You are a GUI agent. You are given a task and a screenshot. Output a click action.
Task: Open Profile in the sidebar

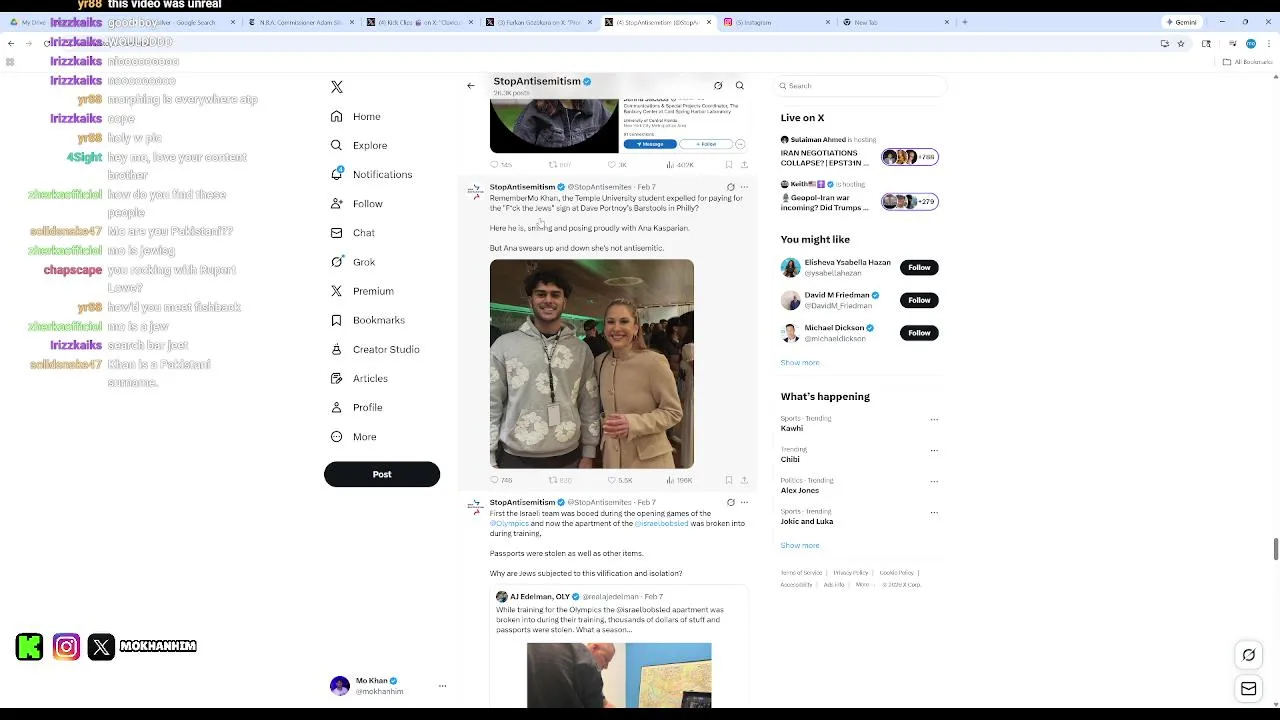tap(356, 407)
